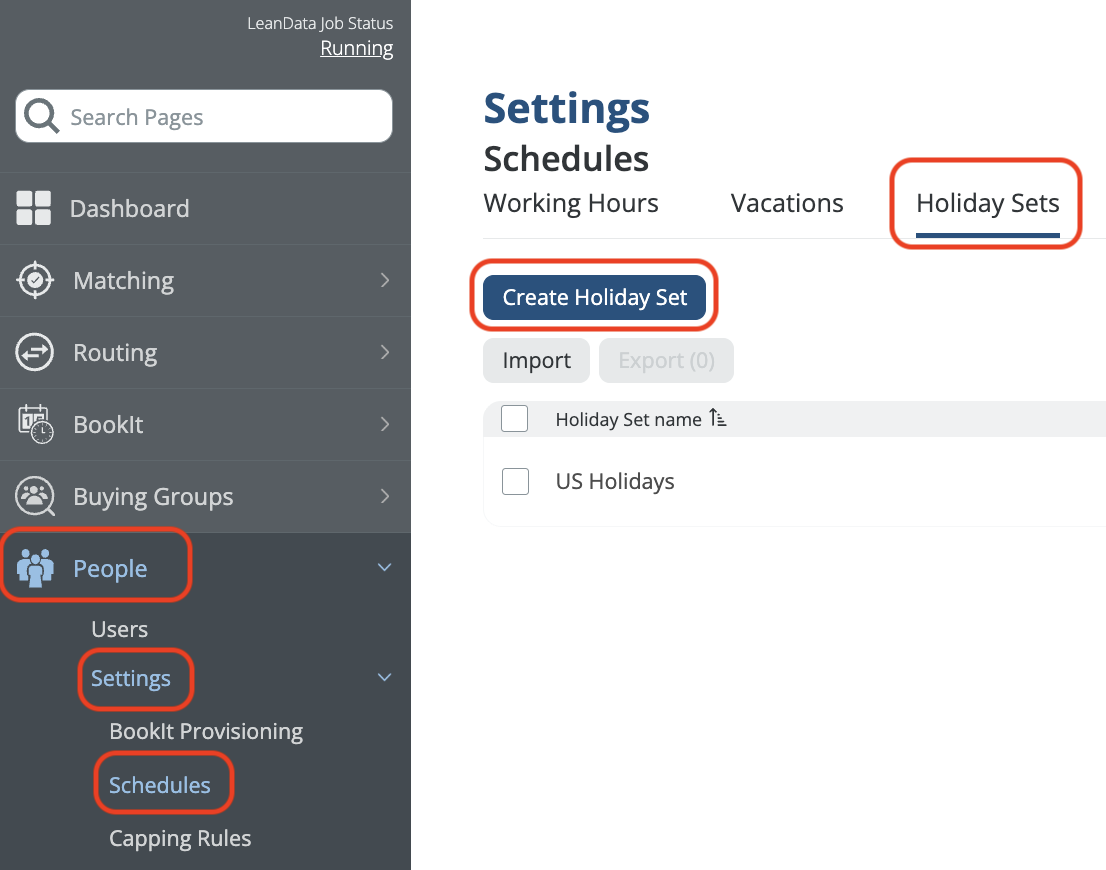This screenshot has height=870, width=1106.
Task: Open Dashboard via its grid icon
Action: tap(34, 208)
